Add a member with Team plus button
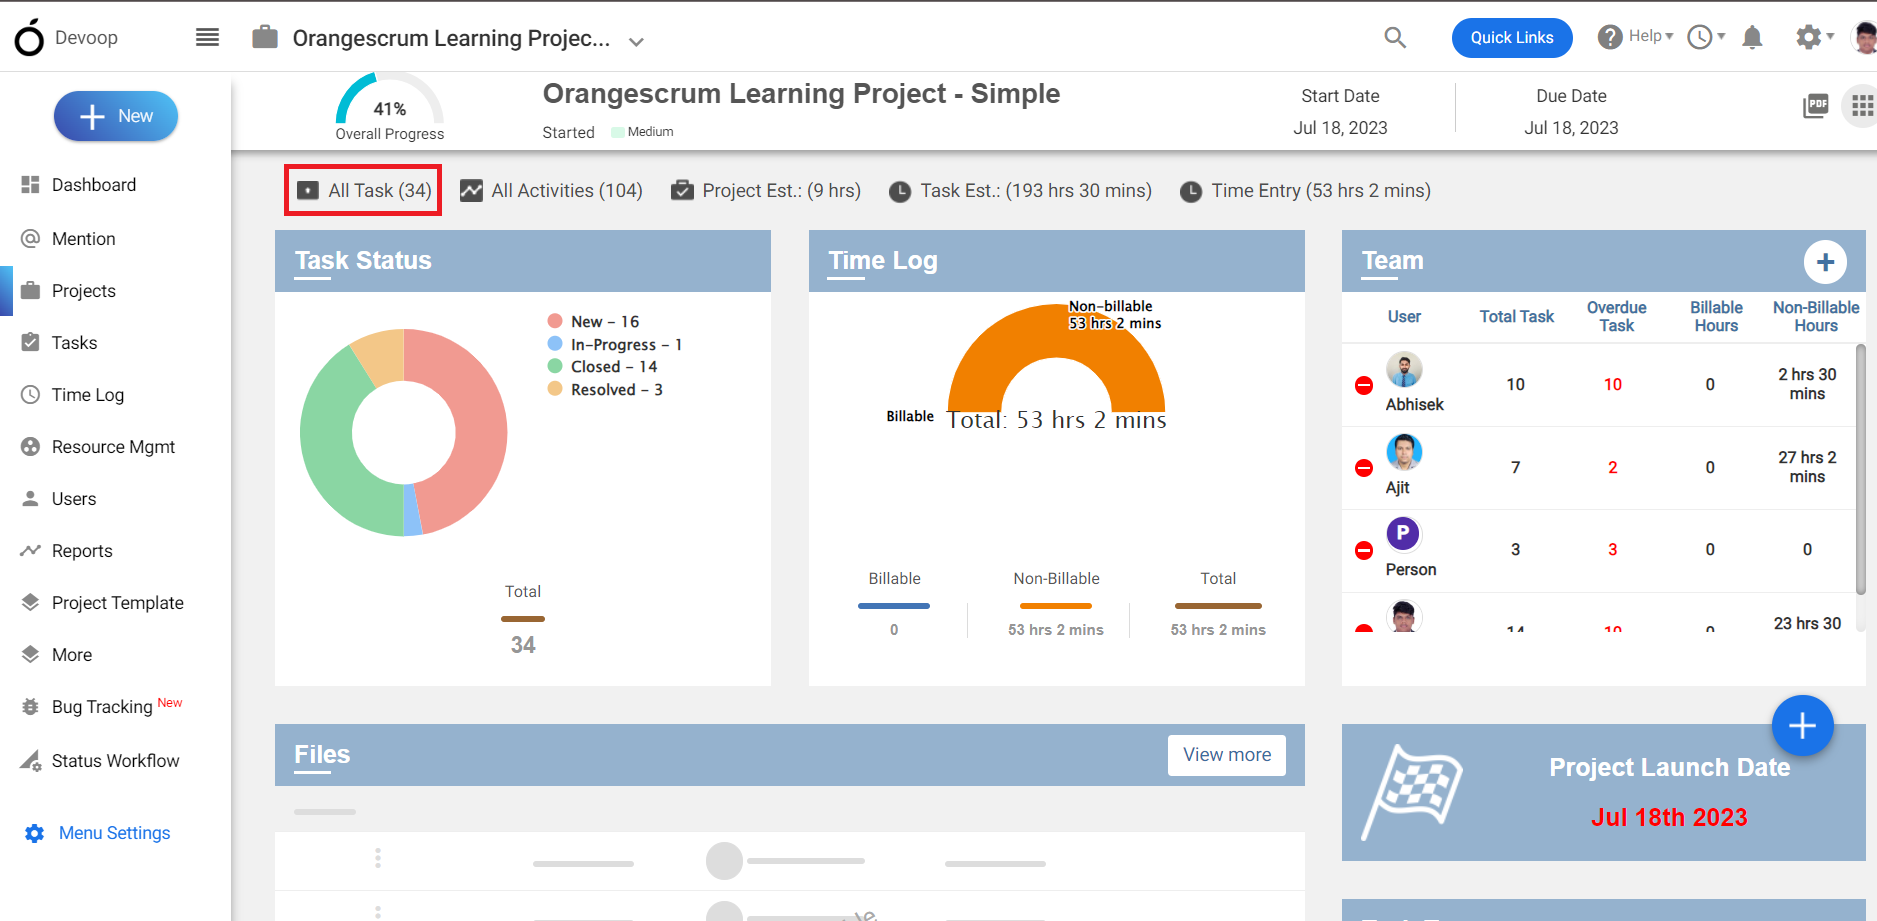The image size is (1877, 921). pyautogui.click(x=1825, y=262)
